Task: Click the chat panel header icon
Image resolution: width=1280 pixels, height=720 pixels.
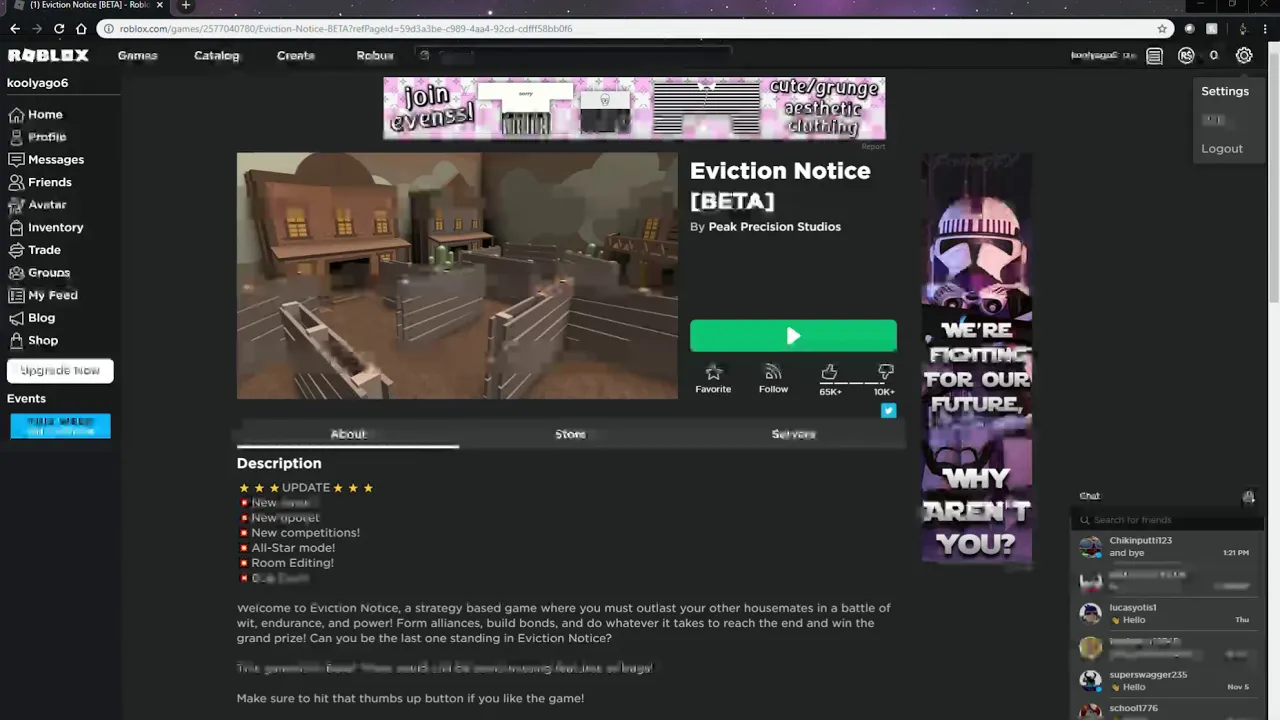Action: 1248,496
